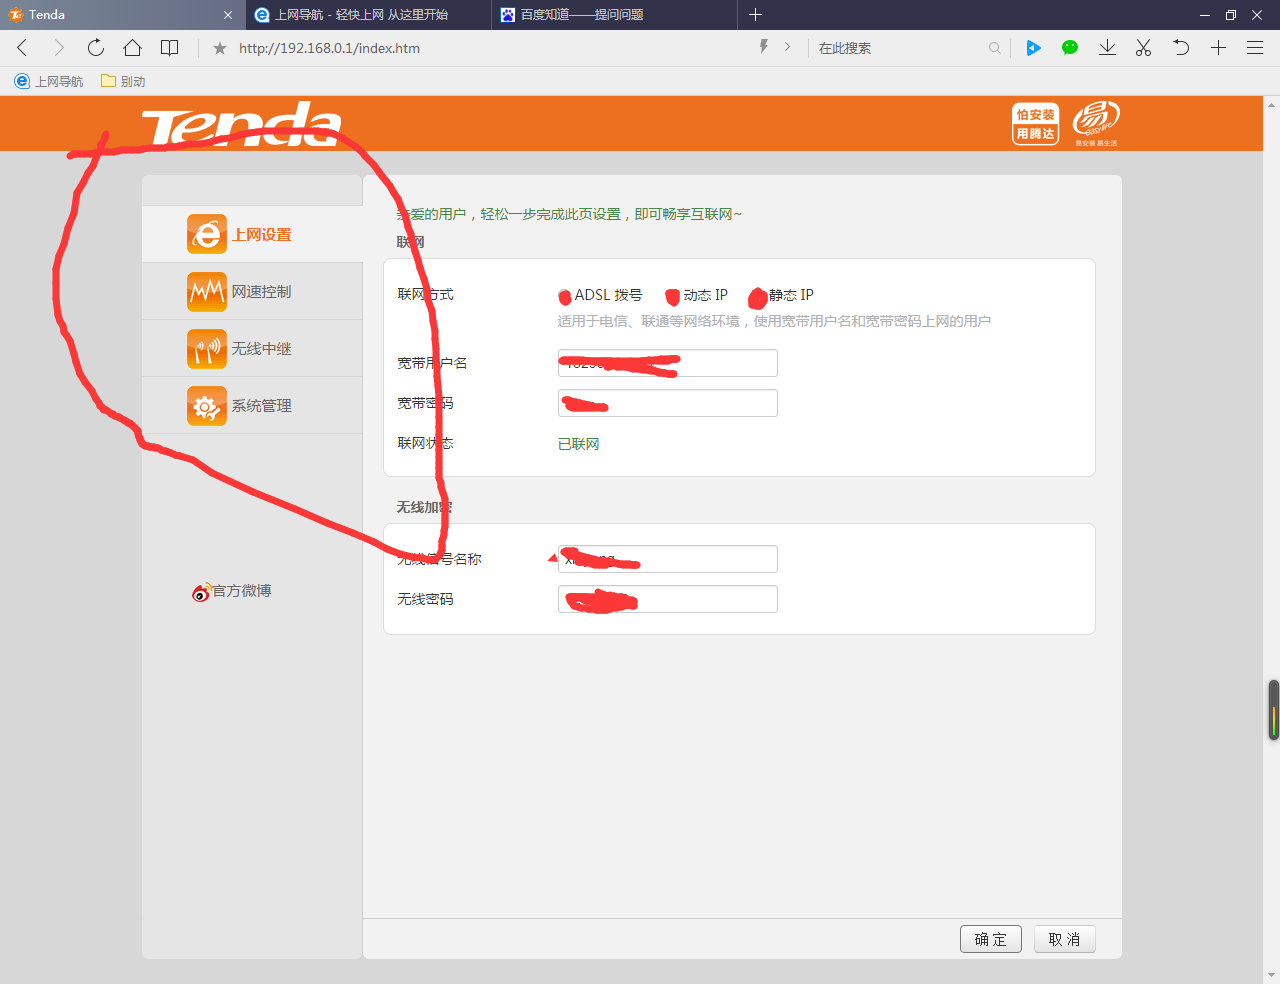
Task: Bookmark this page with the star icon
Action: coord(220,48)
